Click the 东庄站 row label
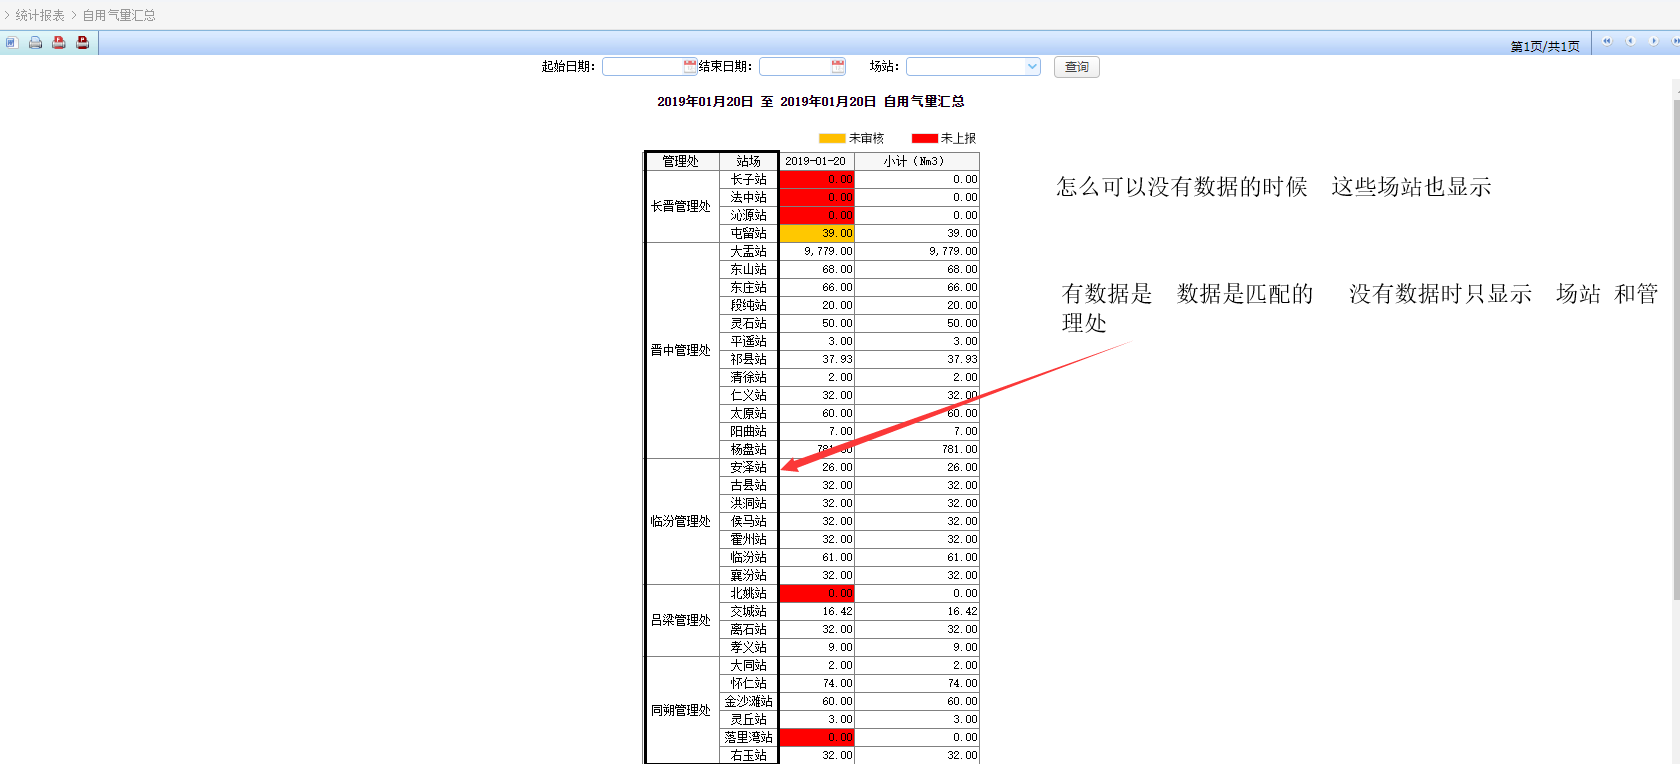The height and width of the screenshot is (764, 1680). pos(749,287)
